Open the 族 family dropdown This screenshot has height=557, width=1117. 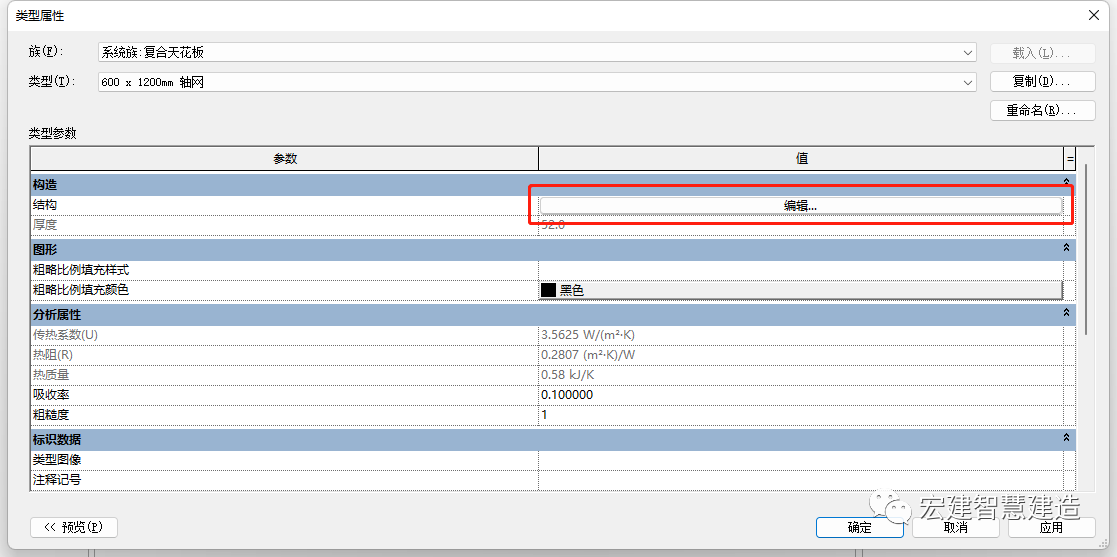tap(536, 52)
